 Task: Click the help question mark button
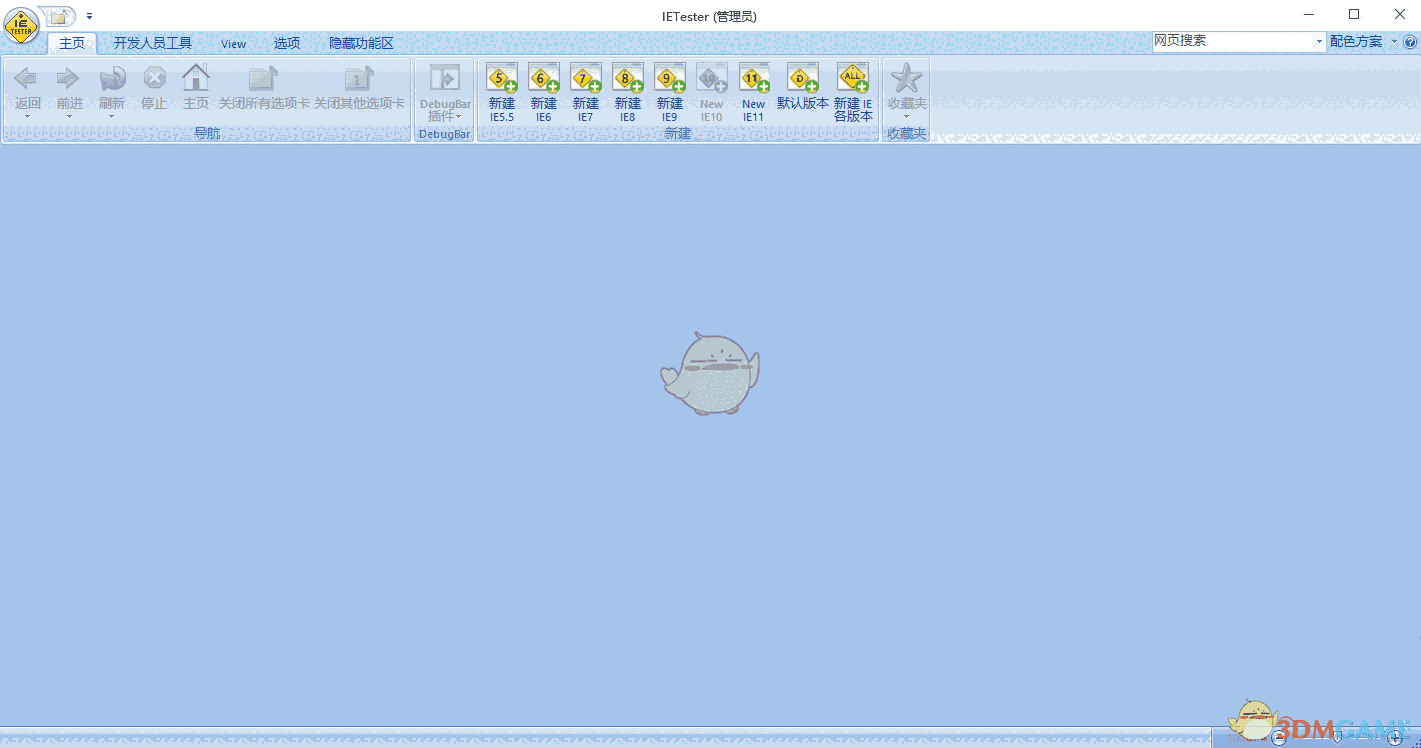click(x=1410, y=41)
